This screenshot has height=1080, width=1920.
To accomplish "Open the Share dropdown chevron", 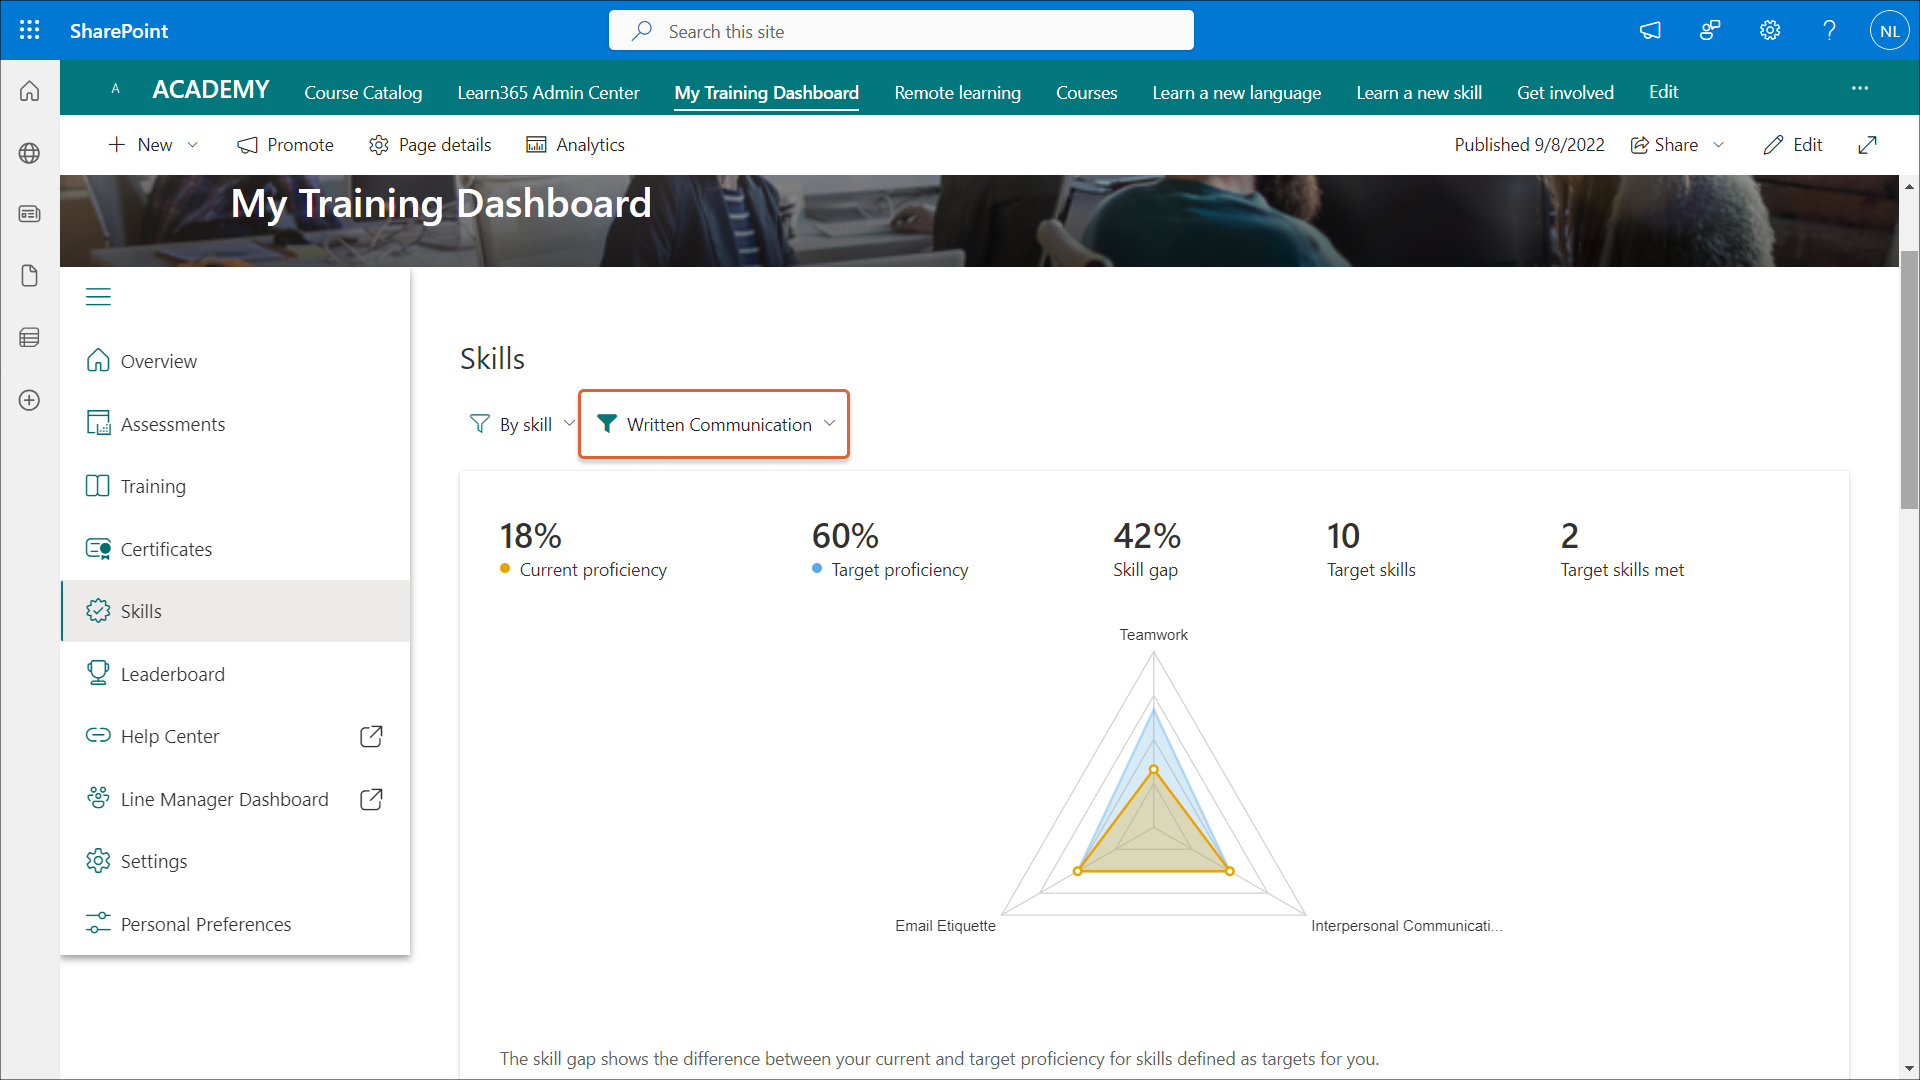I will click(x=1719, y=145).
